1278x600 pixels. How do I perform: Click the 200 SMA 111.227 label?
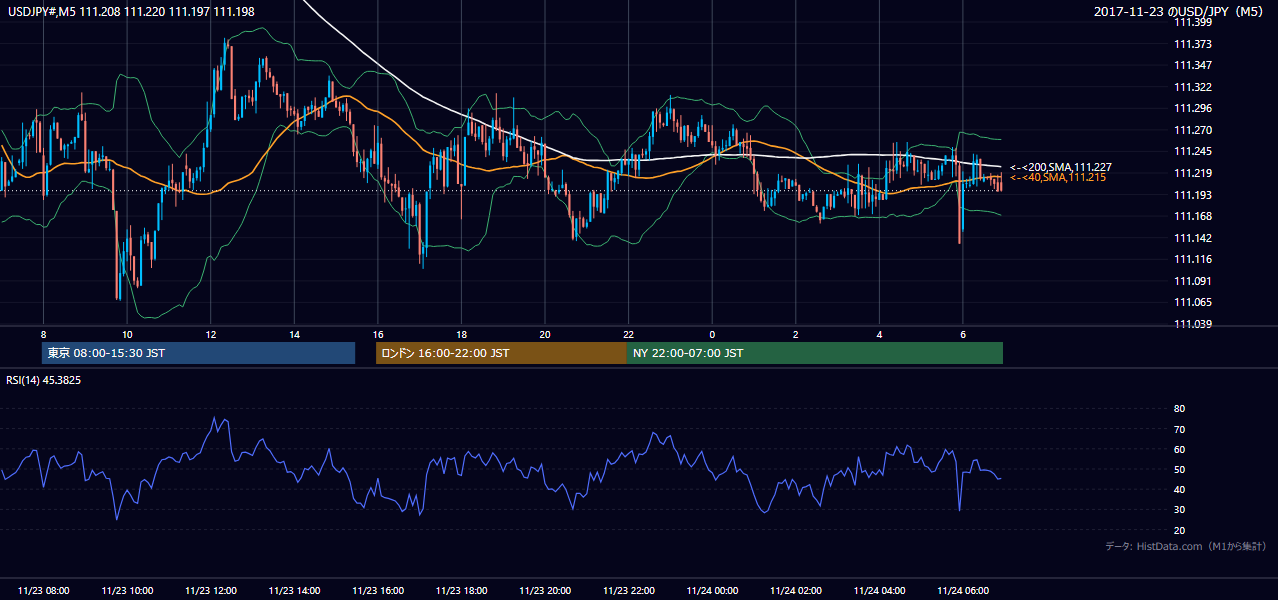point(1060,167)
